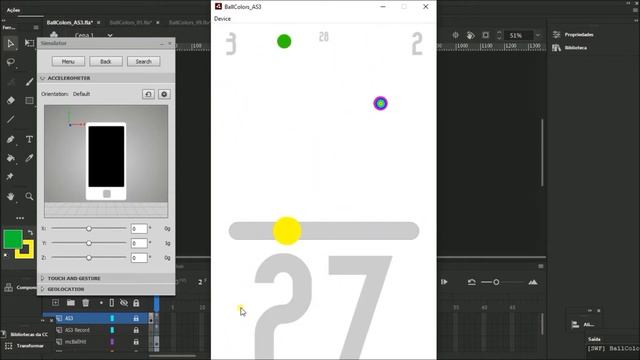Click Menu button in Simulator
Image resolution: width=640 pixels, height=360 pixels.
coord(68,61)
